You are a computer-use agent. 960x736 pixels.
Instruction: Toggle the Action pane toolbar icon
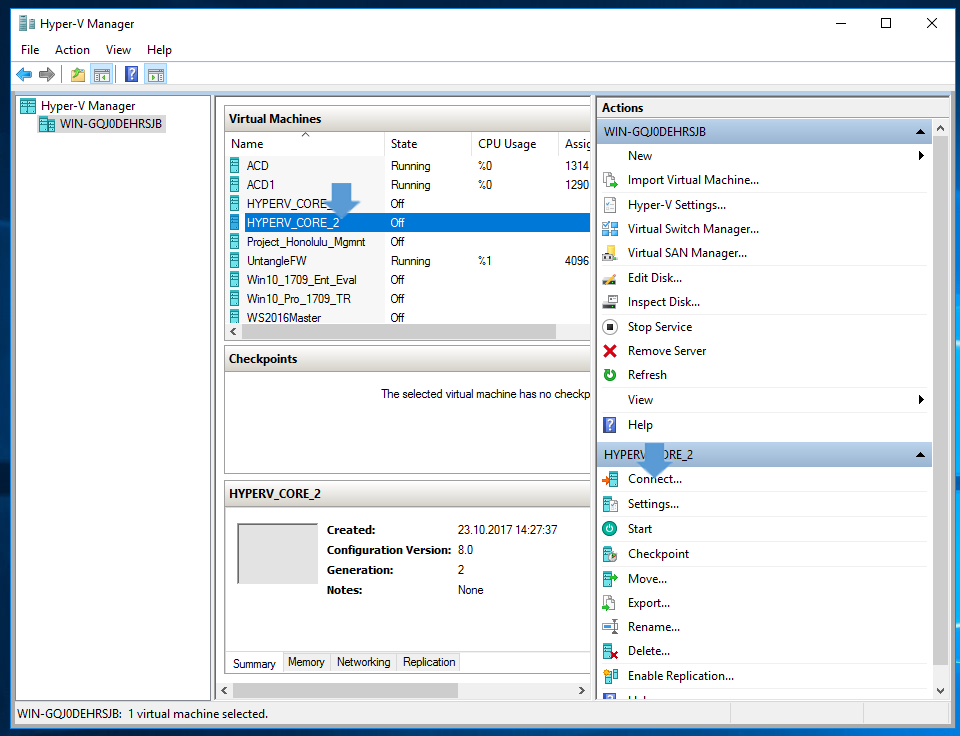coord(156,75)
